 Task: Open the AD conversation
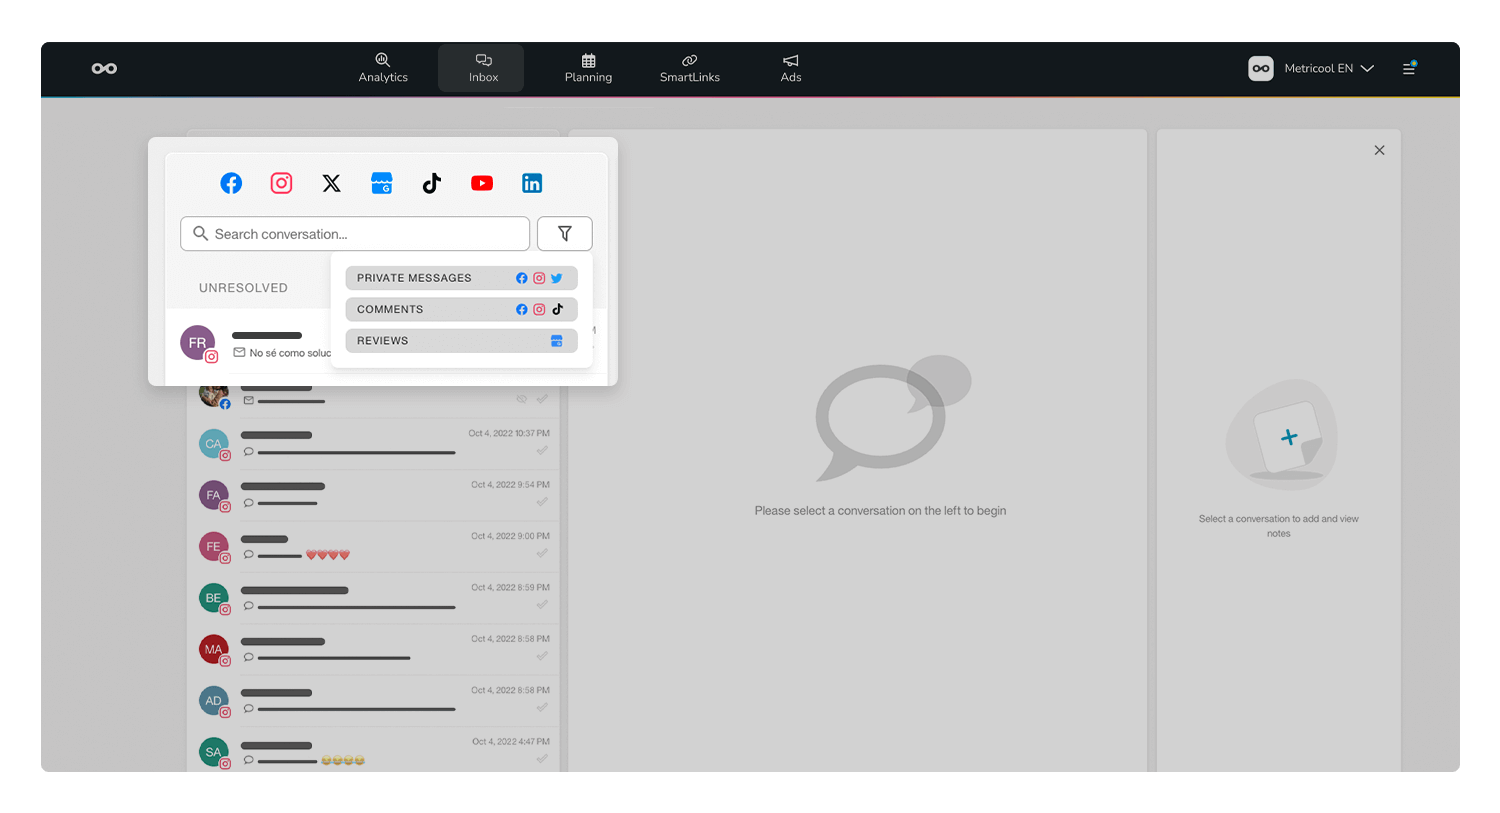pyautogui.click(x=374, y=701)
